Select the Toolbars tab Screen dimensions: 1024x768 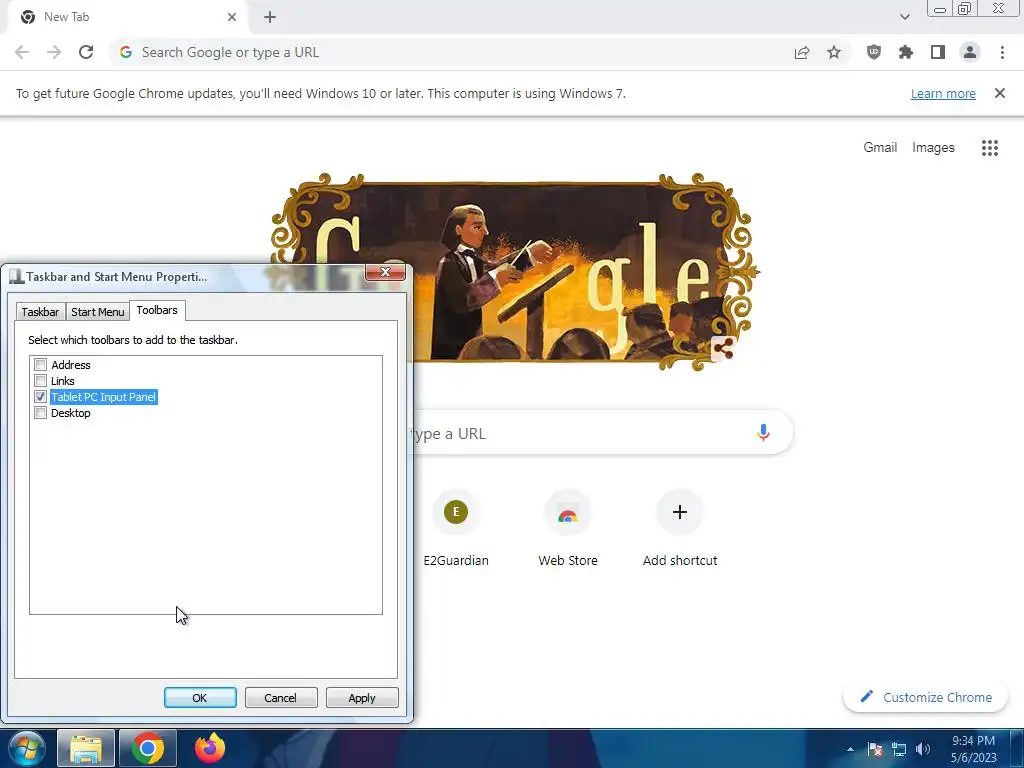pos(157,310)
